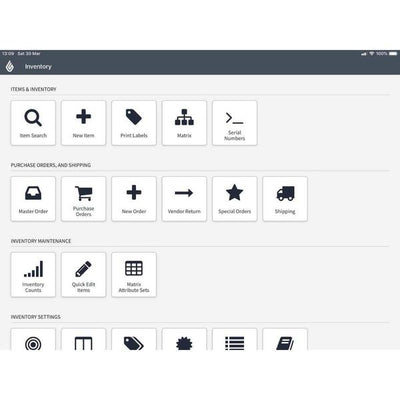400x400 pixels.
Task: Click the Lightspeed flame logo
Action: tap(10, 66)
